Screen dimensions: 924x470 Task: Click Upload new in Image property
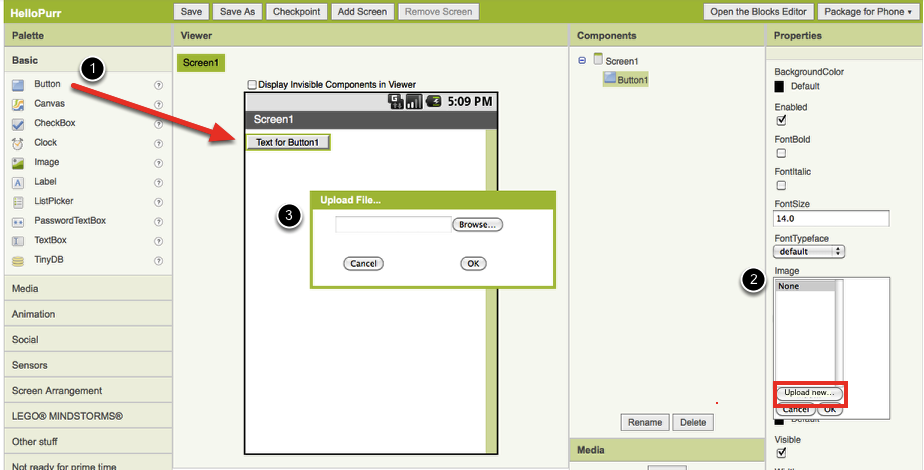pos(809,393)
